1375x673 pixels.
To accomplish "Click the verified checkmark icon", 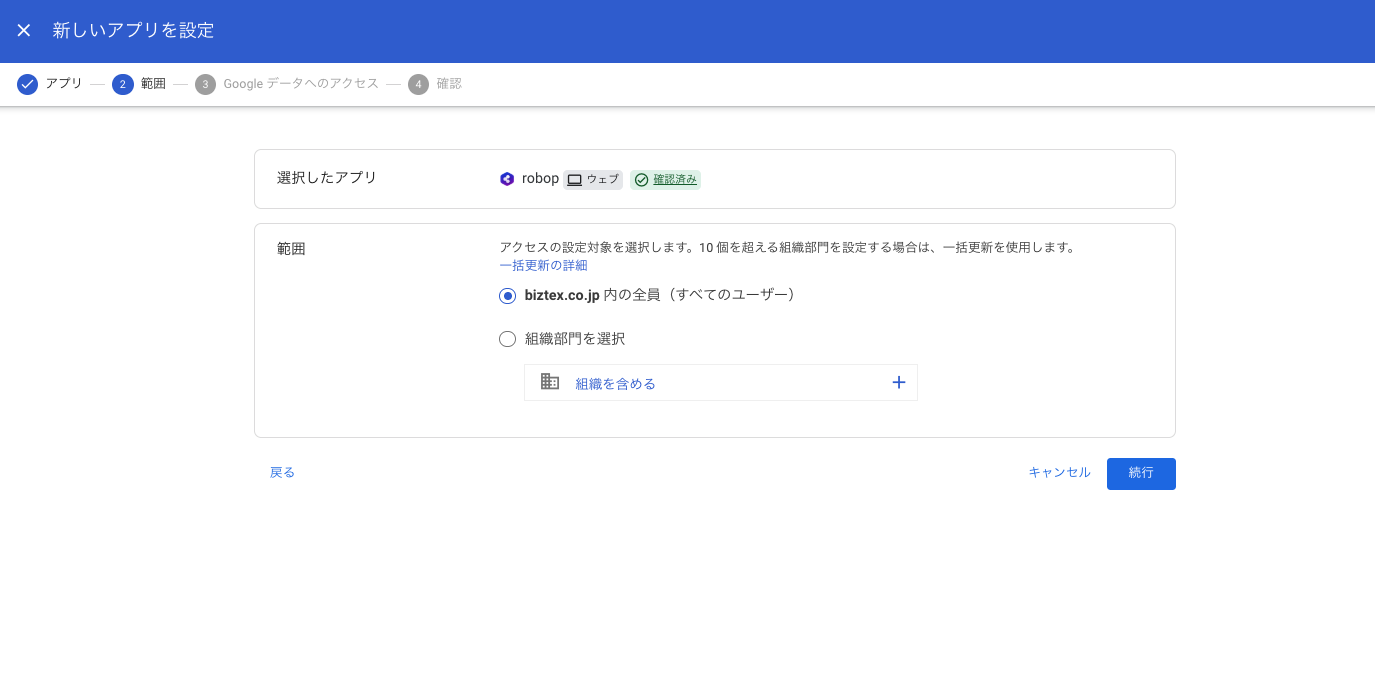I will click(x=642, y=180).
